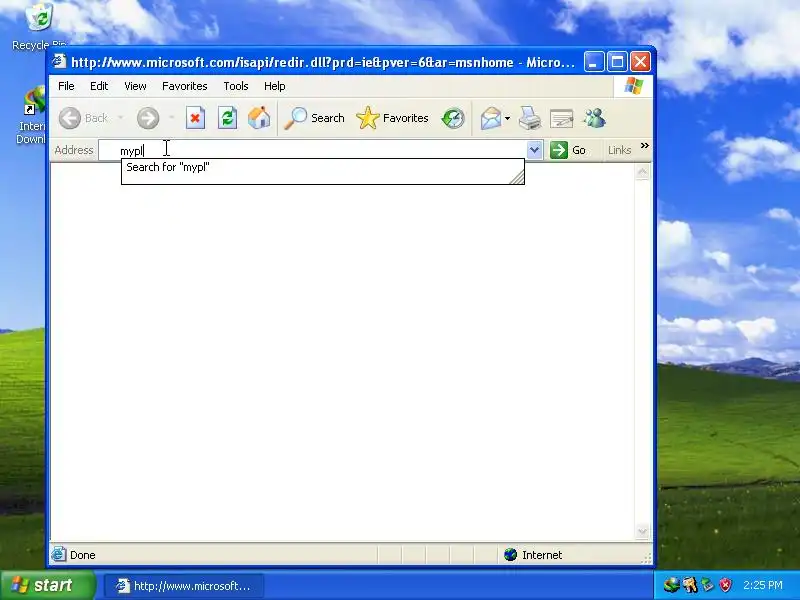Click the microsoft.com taskbar button
800x600 pixels.
[184, 586]
